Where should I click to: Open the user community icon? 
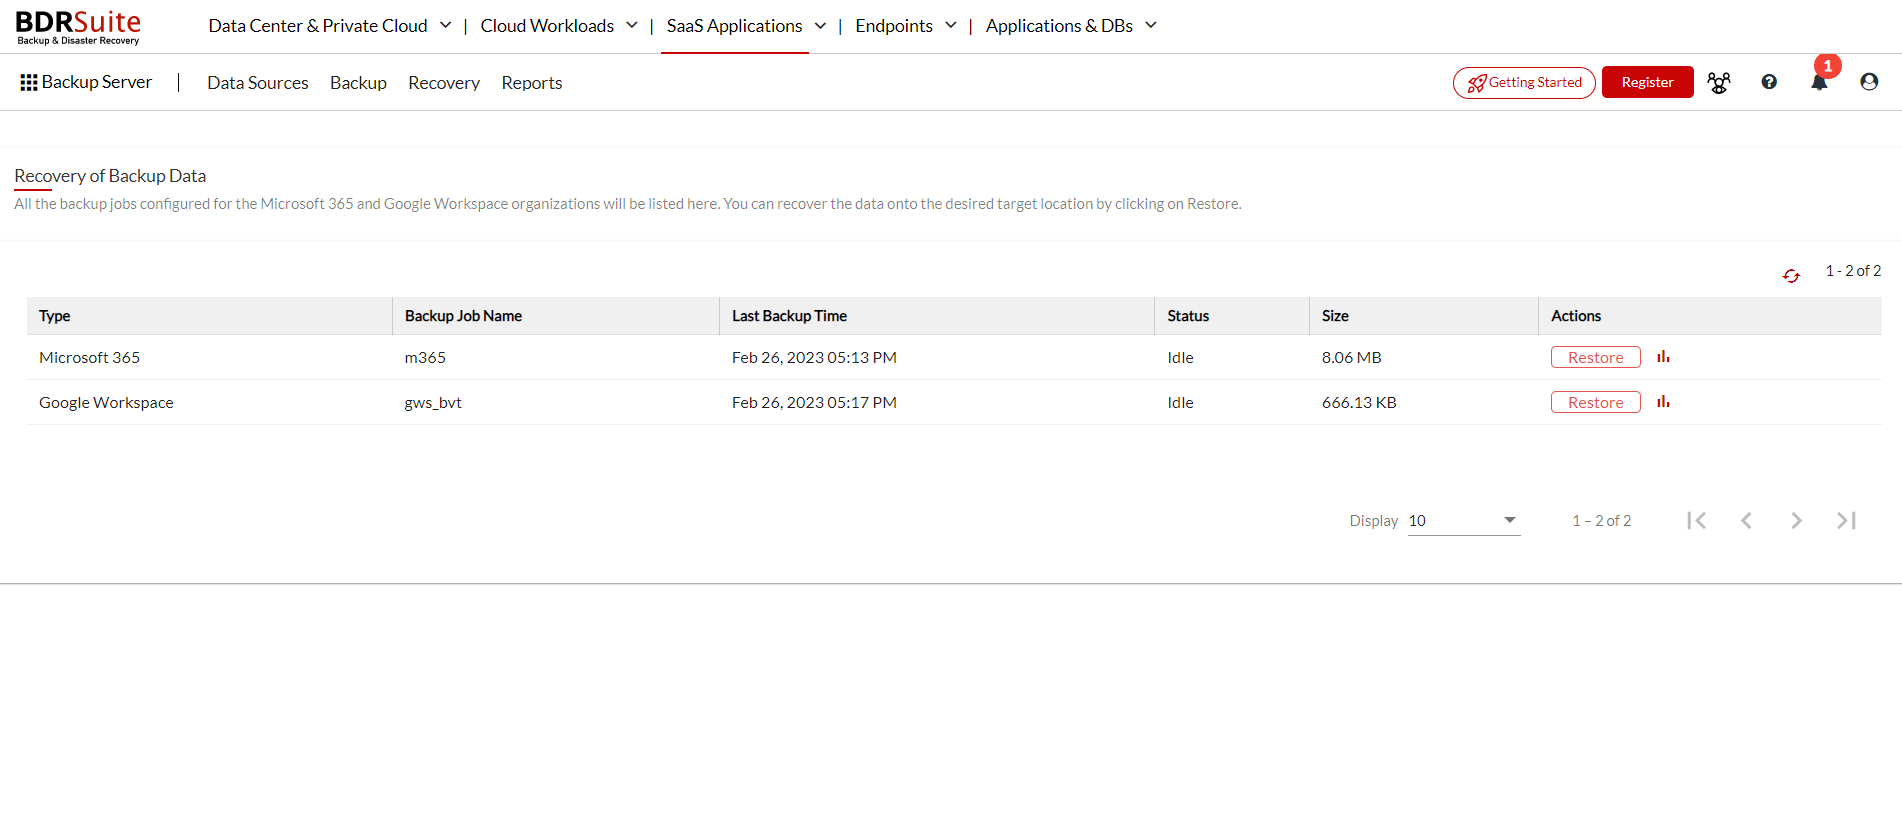click(x=1719, y=82)
